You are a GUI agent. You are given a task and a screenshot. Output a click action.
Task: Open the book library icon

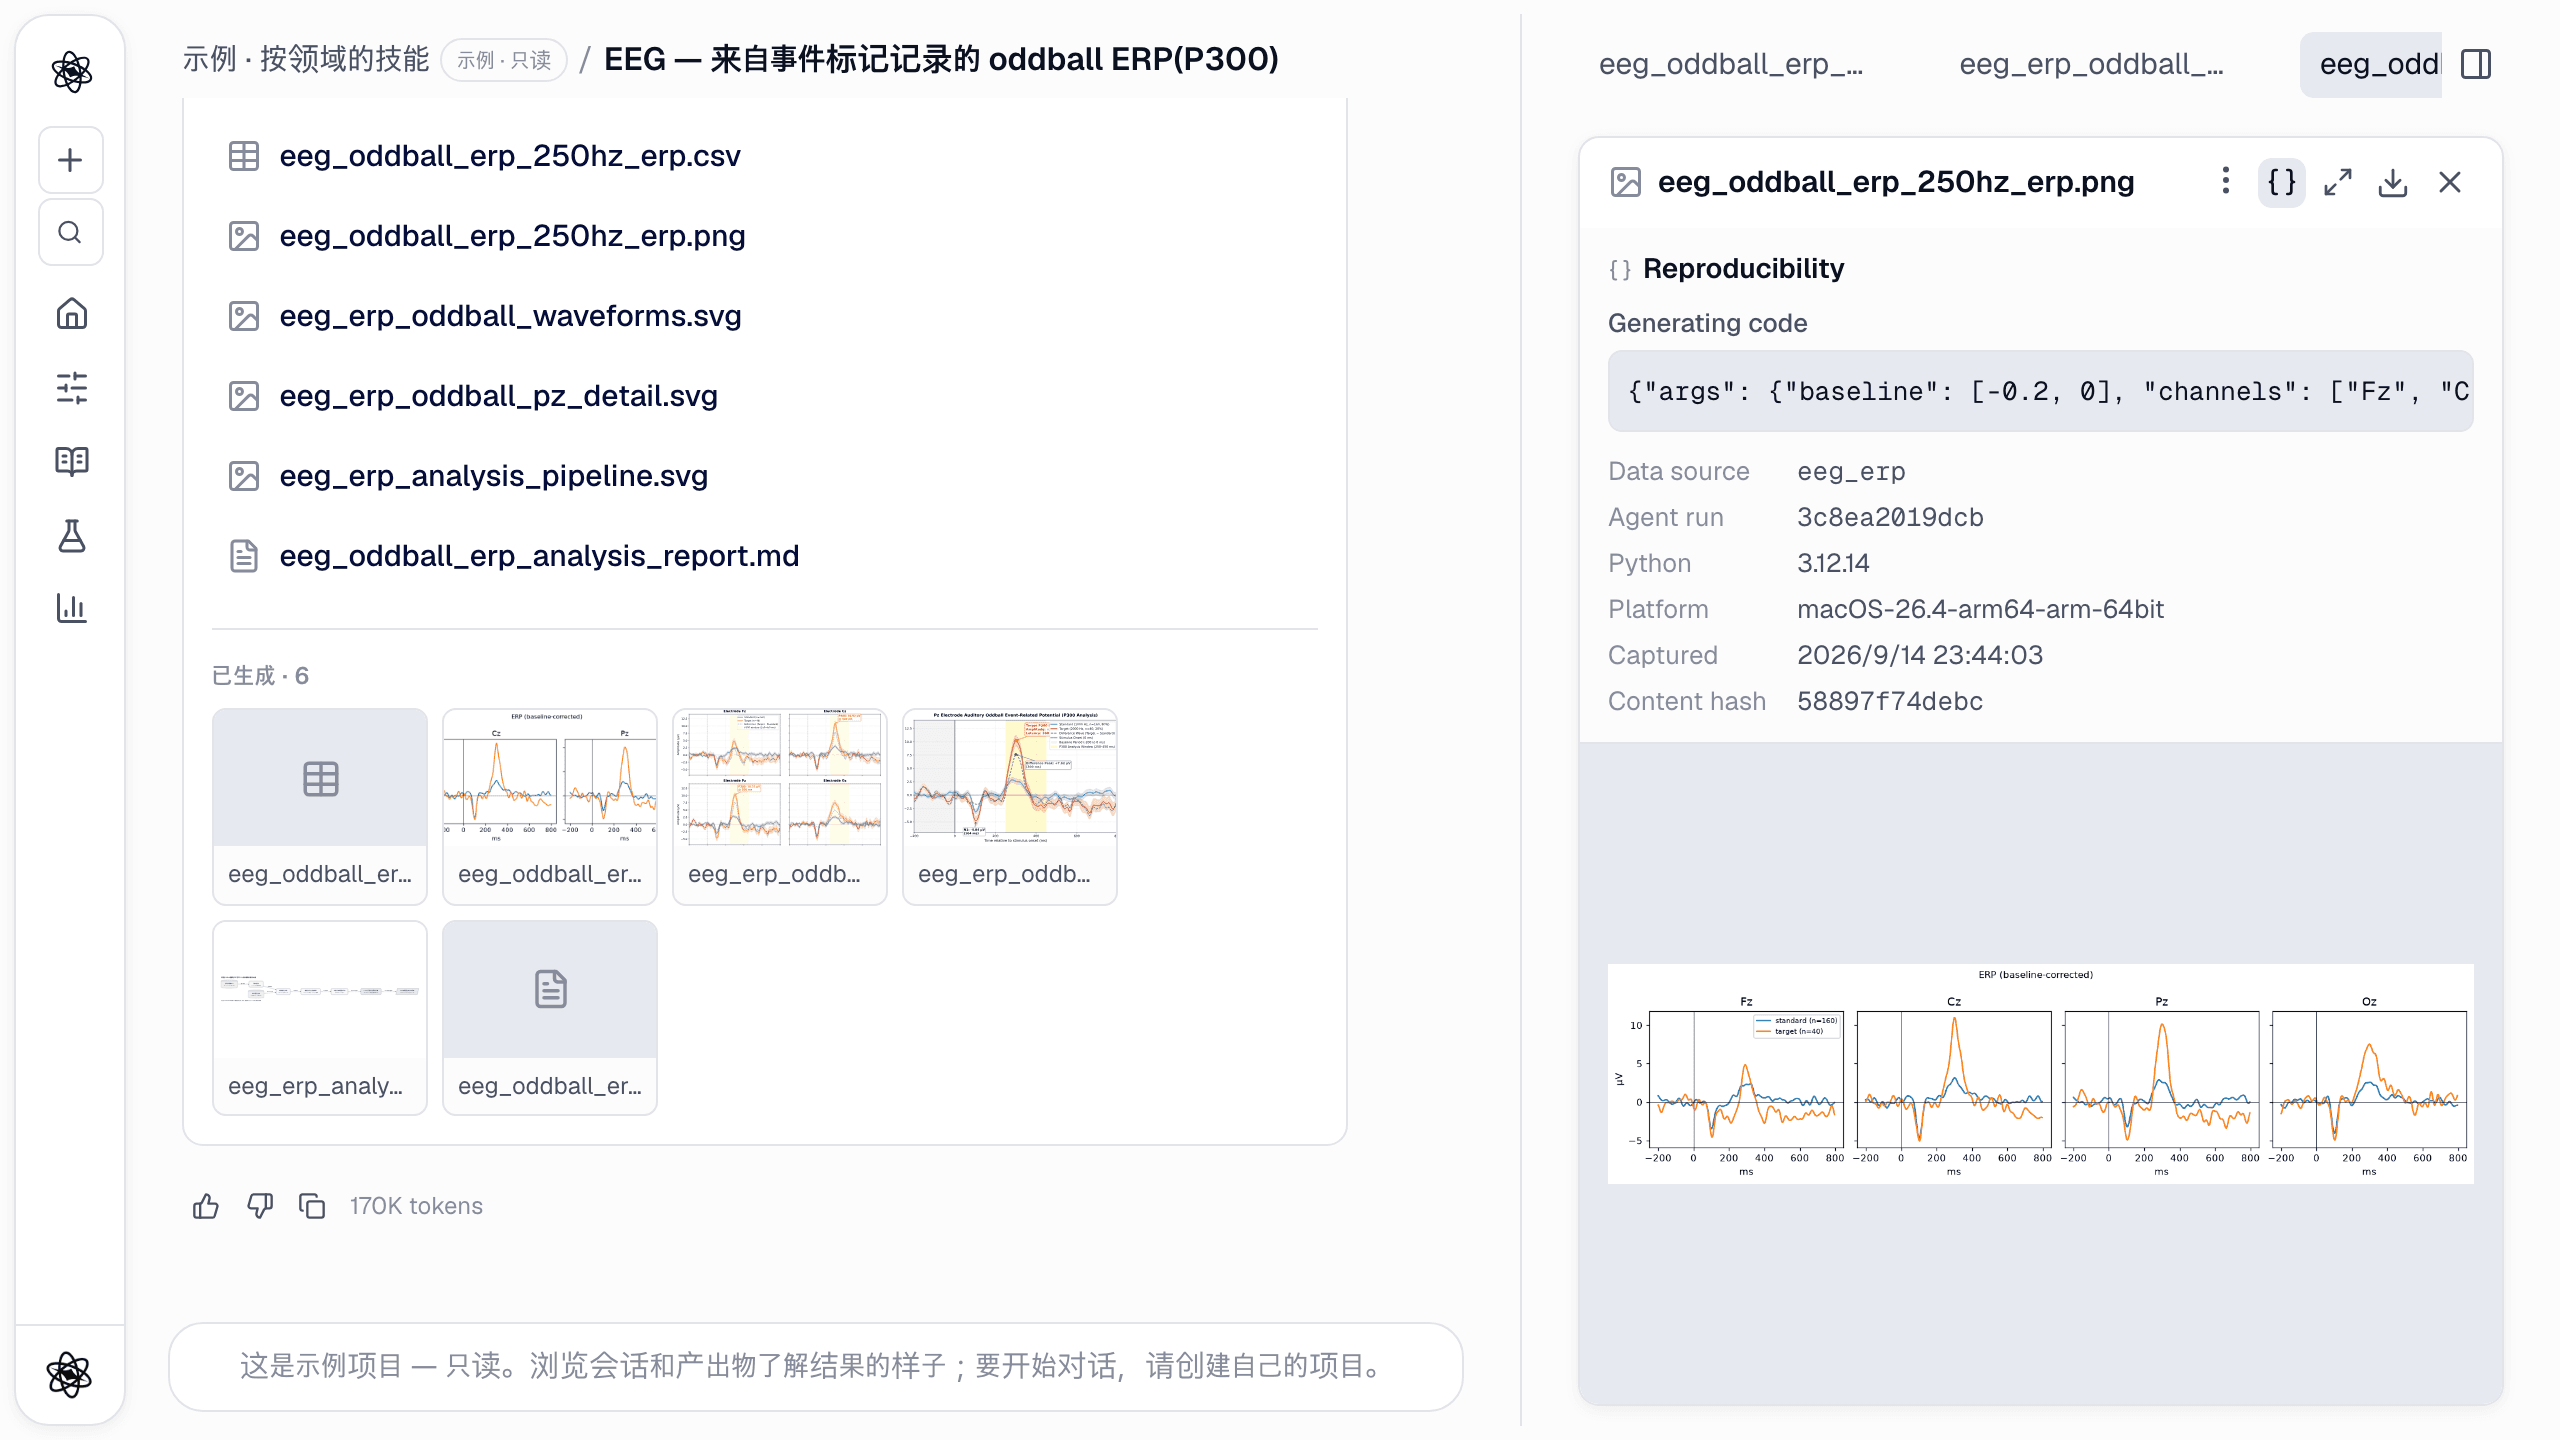click(x=71, y=461)
